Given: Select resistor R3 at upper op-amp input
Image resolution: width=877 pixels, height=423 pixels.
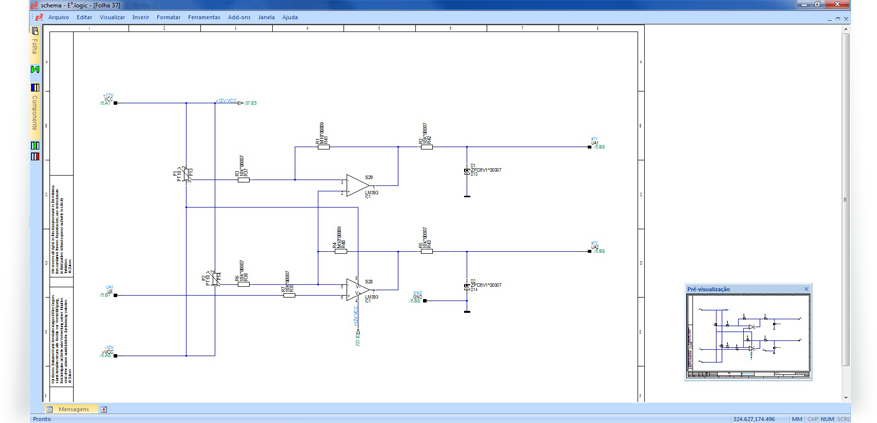Looking at the screenshot, I should 243,180.
